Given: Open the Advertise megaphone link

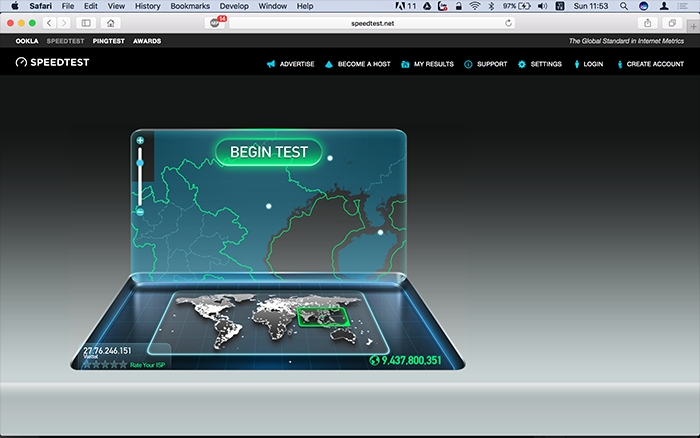Looking at the screenshot, I should click(x=290, y=64).
